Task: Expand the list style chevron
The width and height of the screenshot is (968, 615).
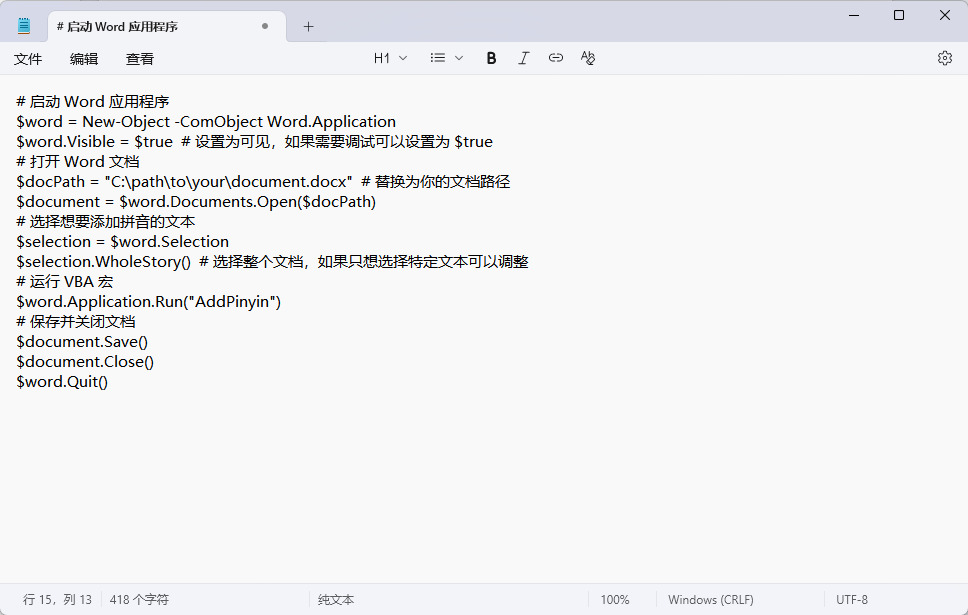Action: 459,58
